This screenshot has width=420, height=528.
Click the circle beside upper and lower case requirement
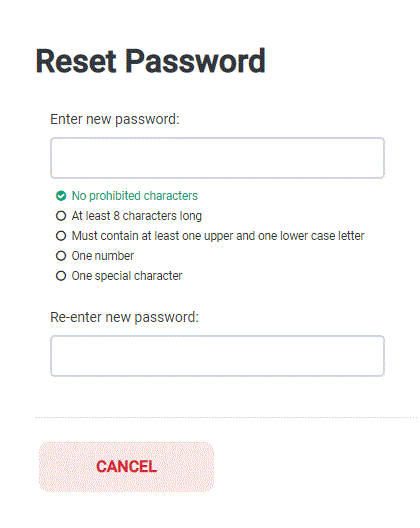click(x=61, y=236)
